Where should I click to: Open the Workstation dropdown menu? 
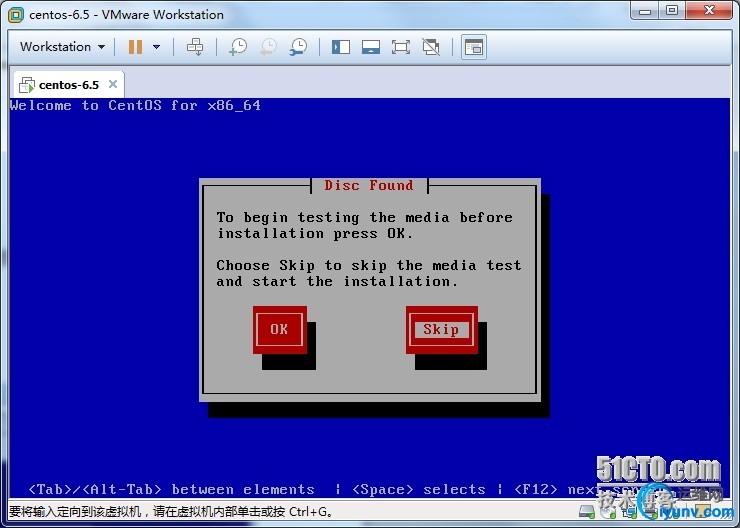pos(62,47)
